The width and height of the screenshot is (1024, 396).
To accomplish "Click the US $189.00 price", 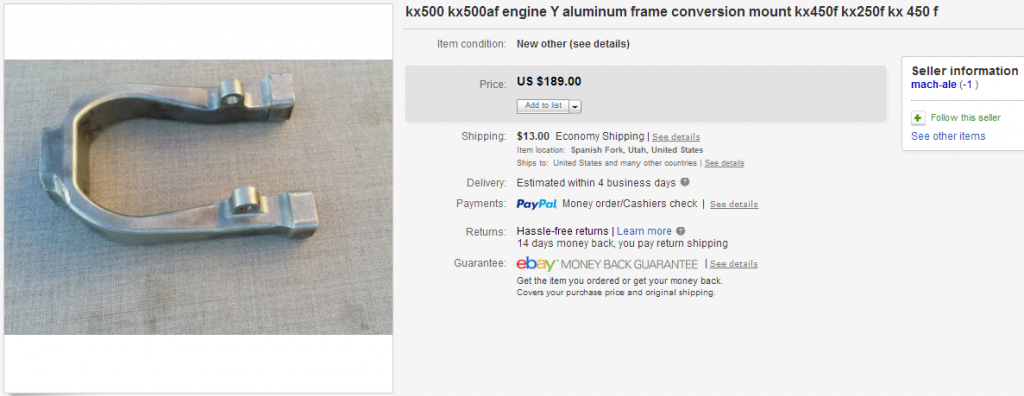I will coord(549,82).
